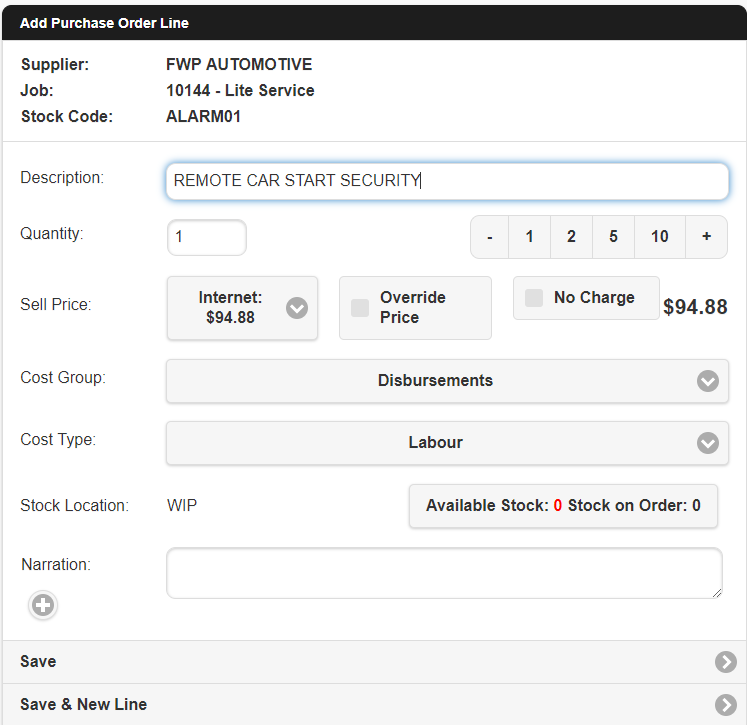Click the arrow icon on Save row
The width and height of the screenshot is (747, 725).
pos(725,662)
